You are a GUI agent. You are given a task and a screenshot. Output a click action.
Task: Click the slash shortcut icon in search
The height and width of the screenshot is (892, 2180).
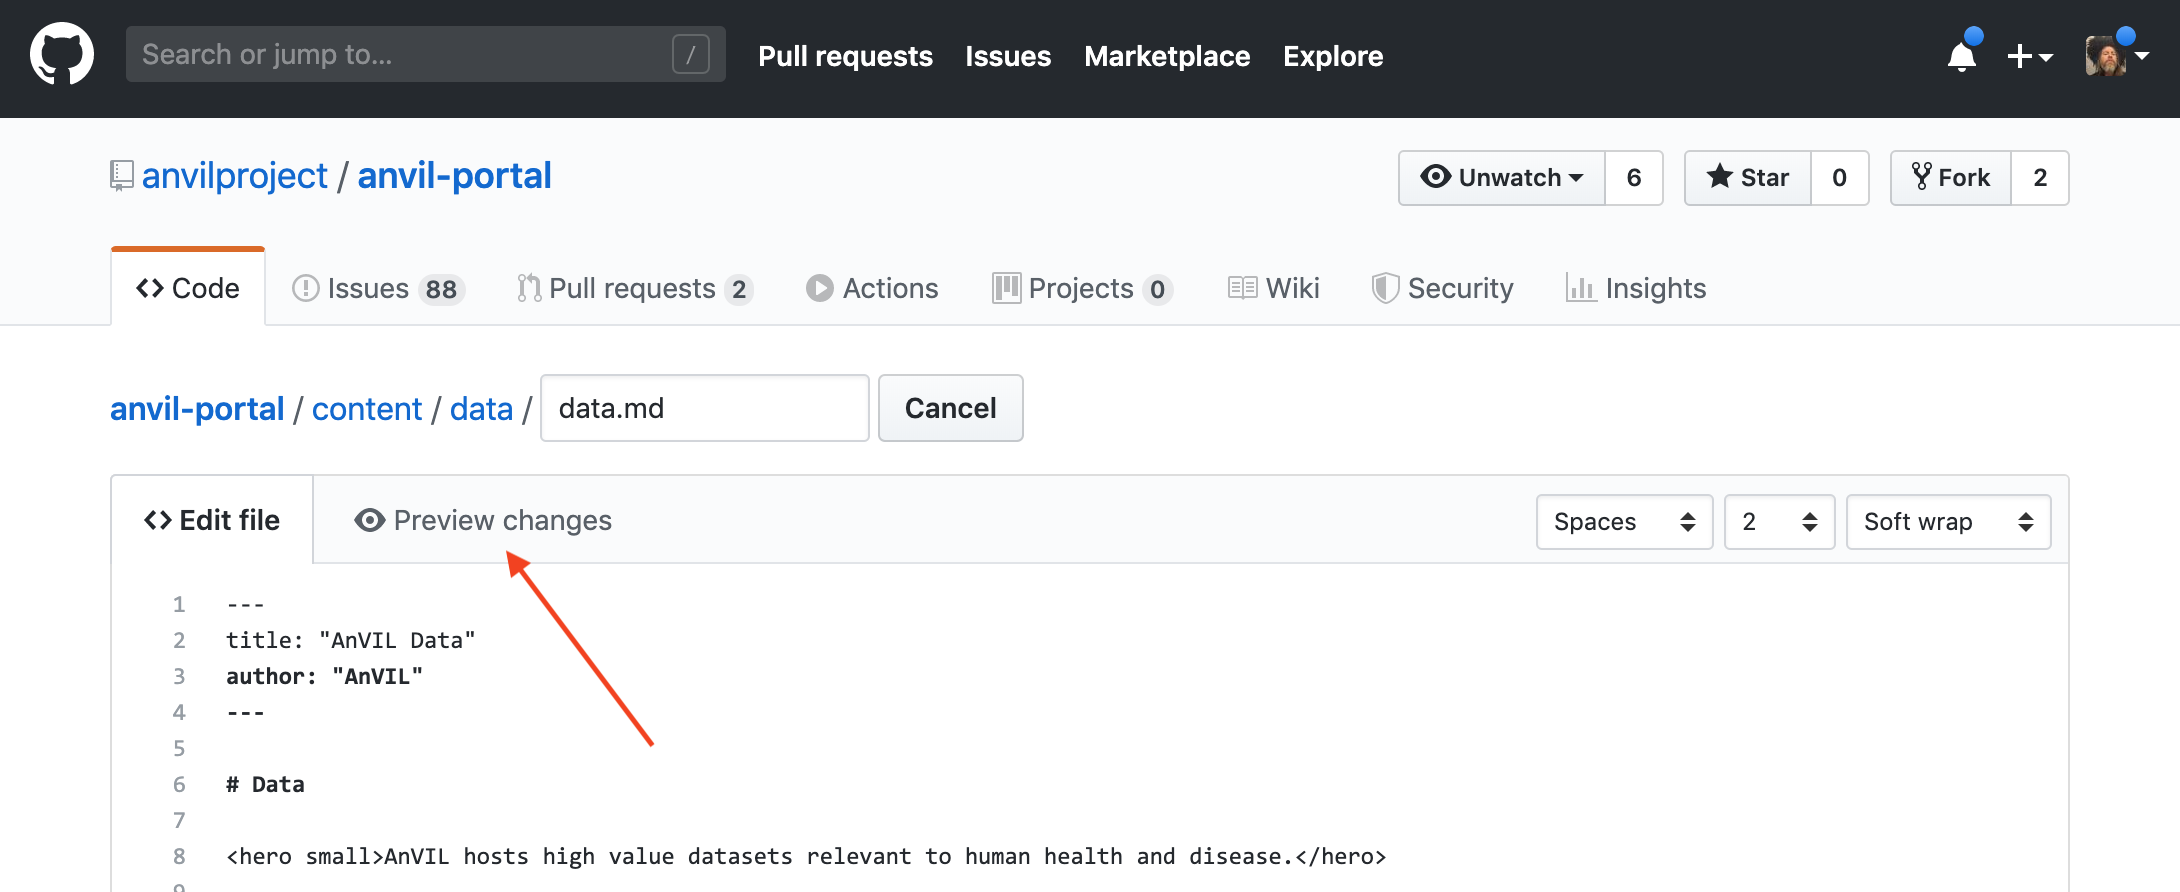pos(691,54)
